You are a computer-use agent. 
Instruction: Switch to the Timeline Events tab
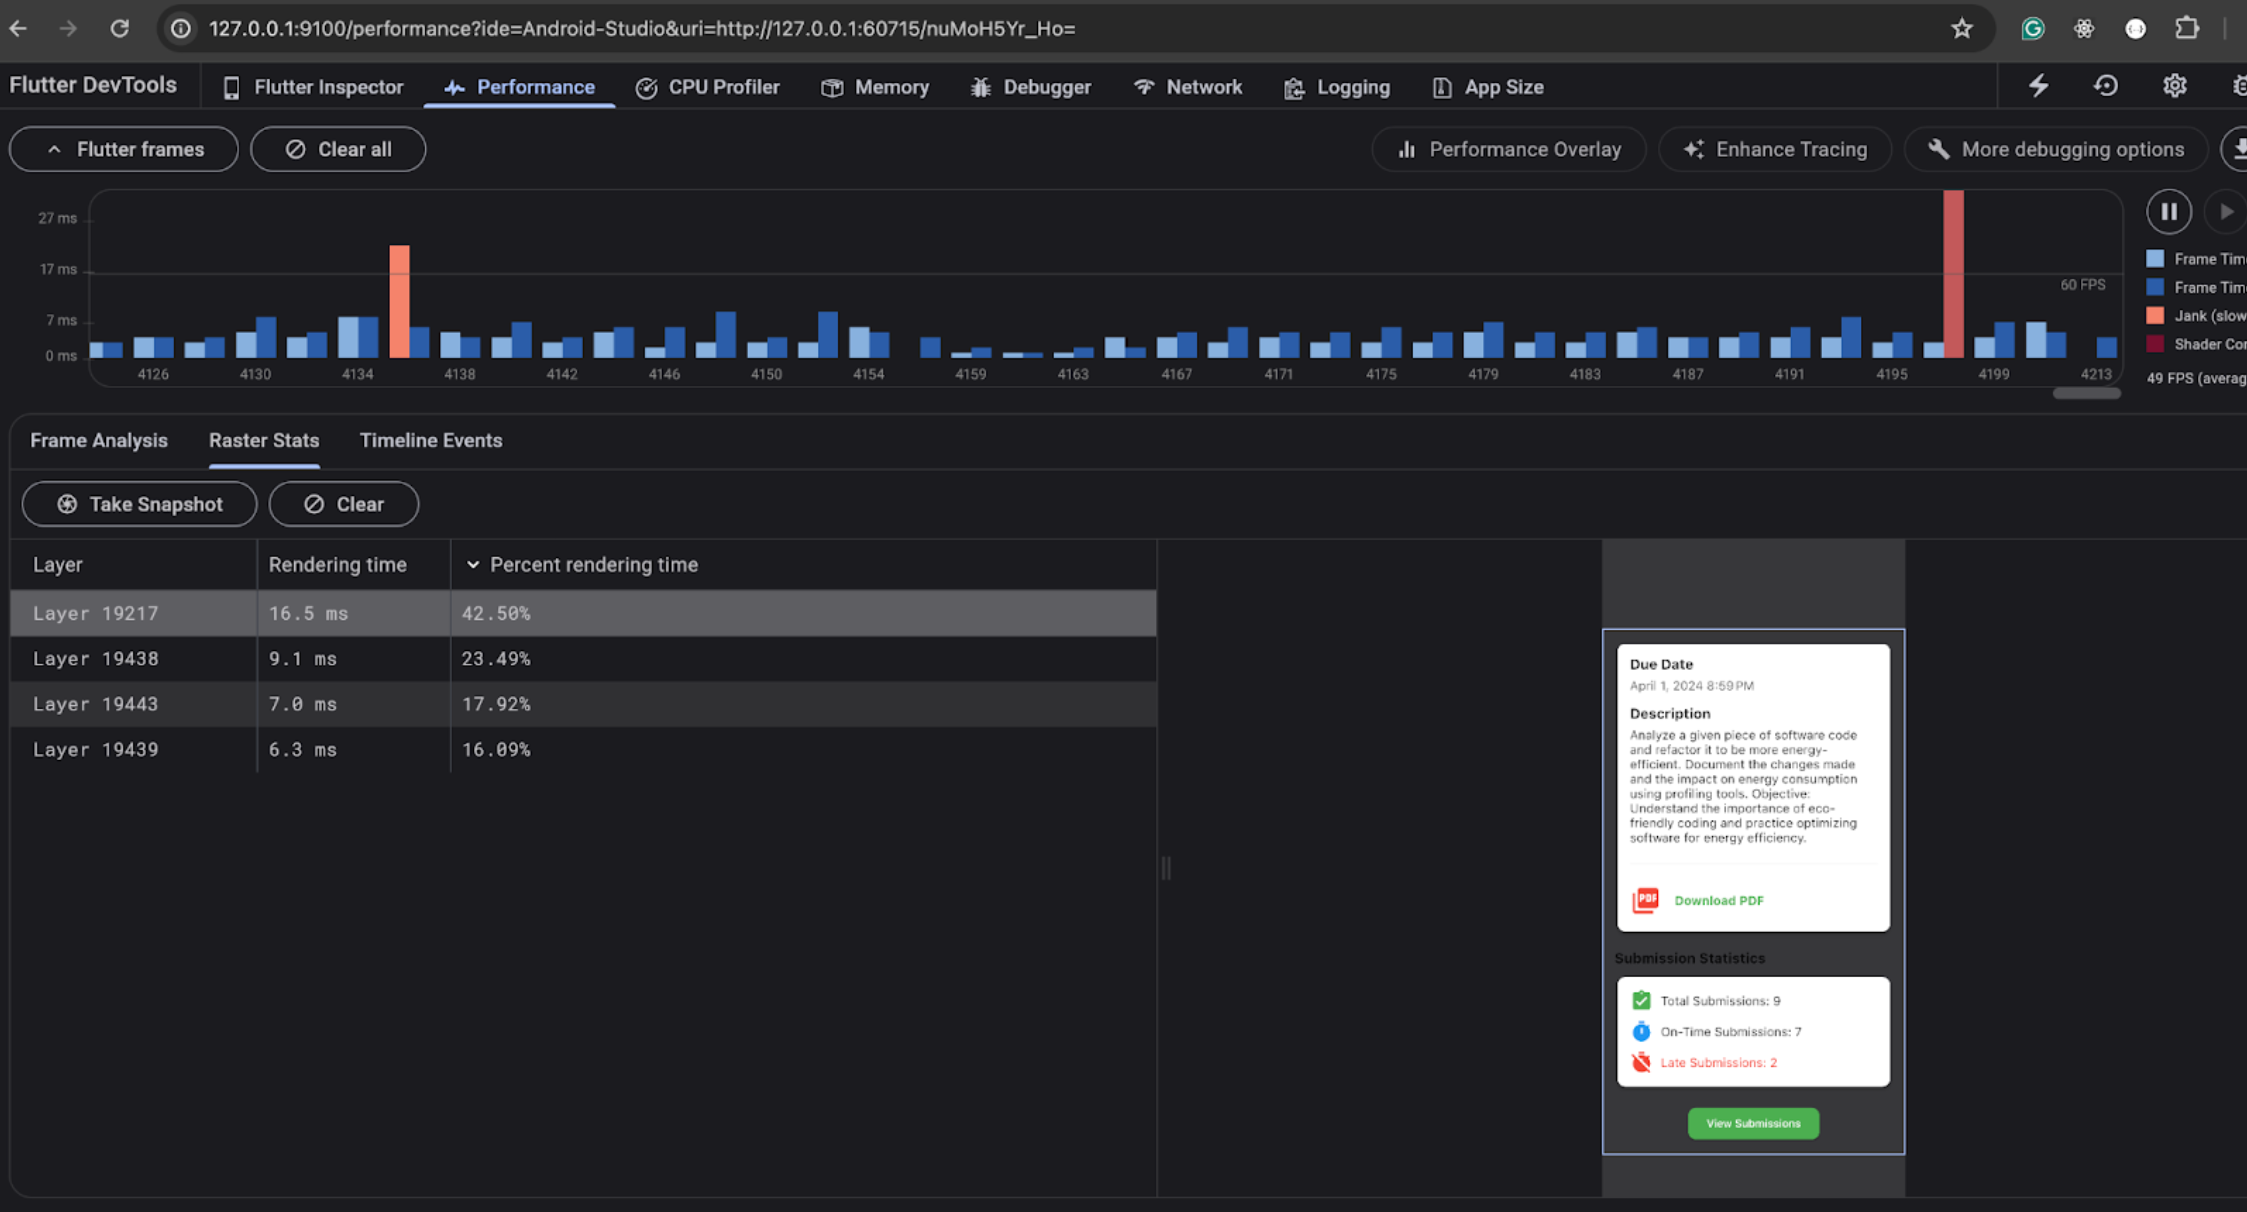pos(431,440)
